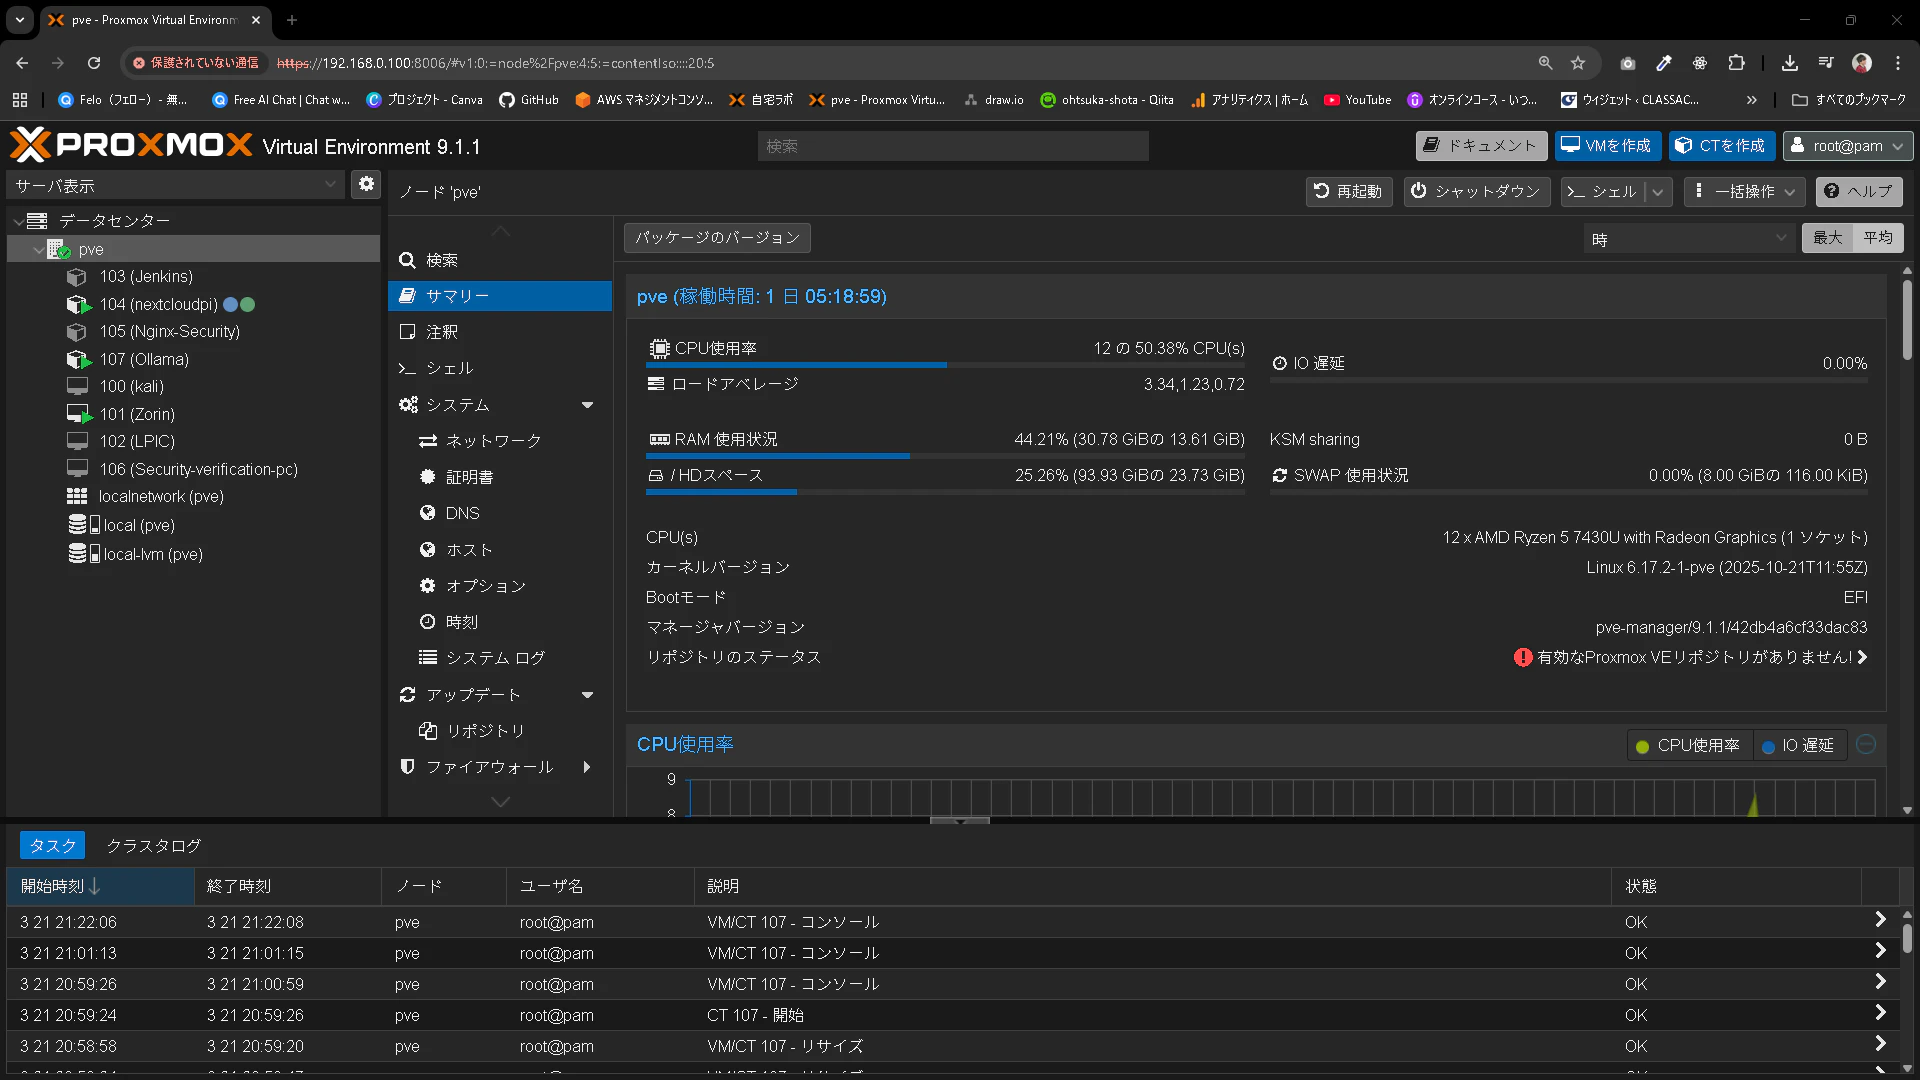
Task: Click the server view settings gear icon
Action: pyautogui.click(x=366, y=184)
